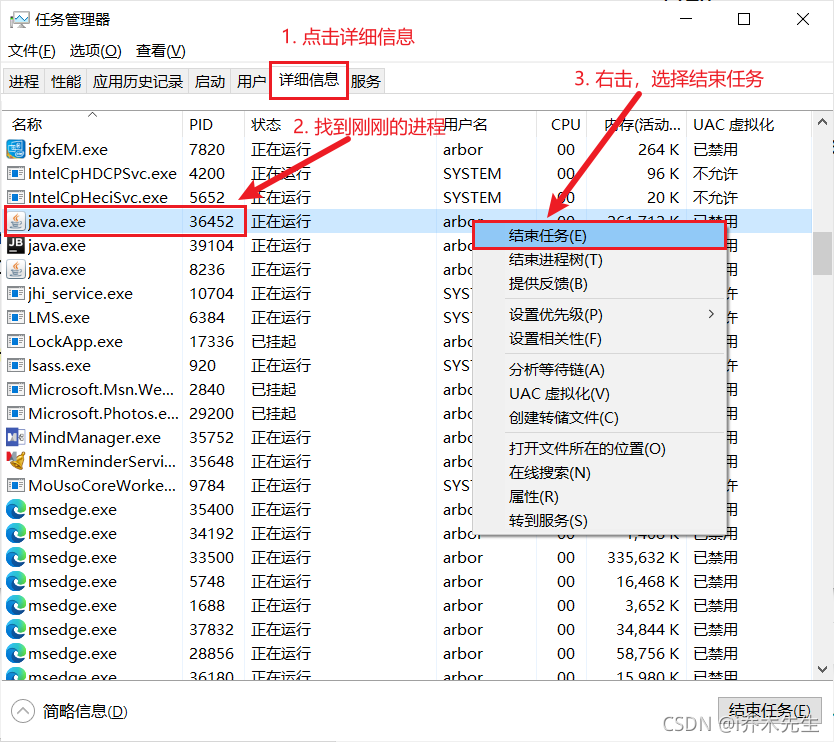834x742 pixels.
Task: Switch to the 服务 tab
Action: [x=365, y=82]
